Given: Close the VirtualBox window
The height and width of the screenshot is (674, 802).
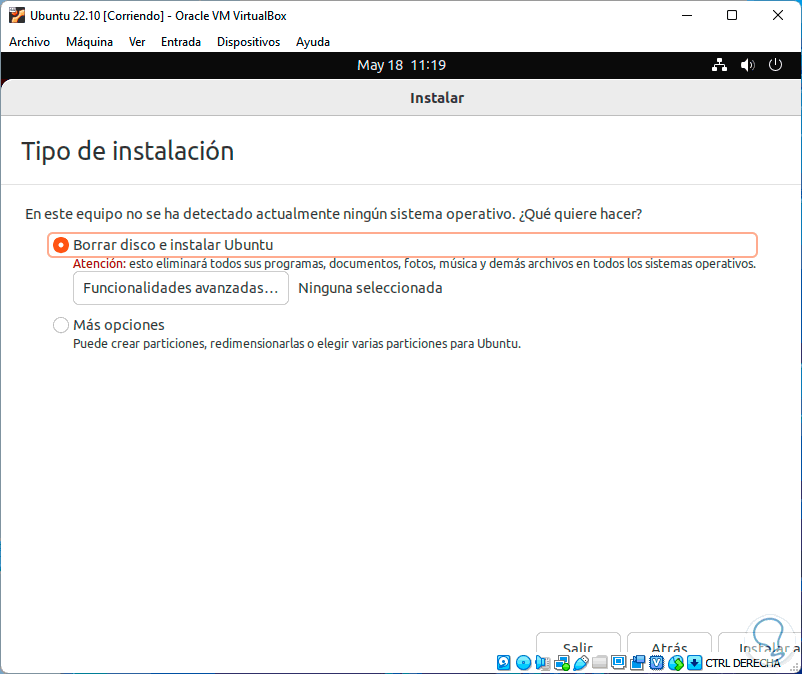Looking at the screenshot, I should (777, 15).
